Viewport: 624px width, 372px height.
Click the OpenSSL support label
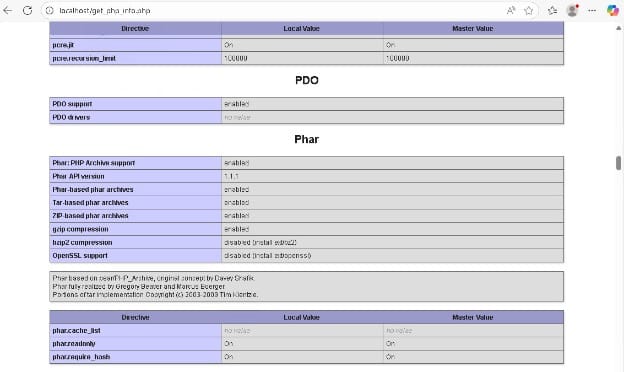click(80, 256)
